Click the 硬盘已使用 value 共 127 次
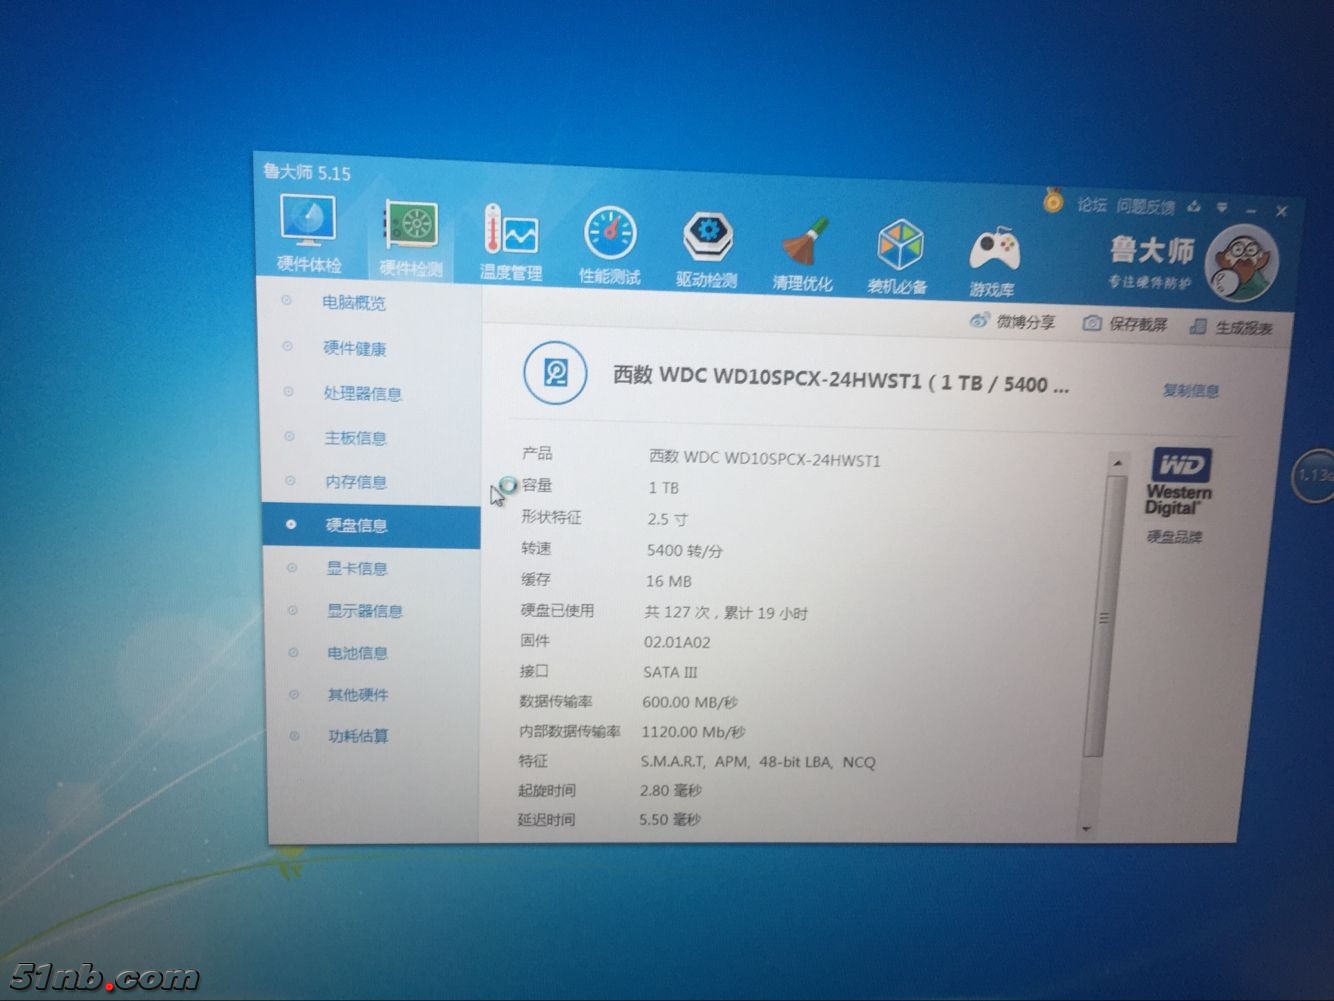 tap(726, 612)
